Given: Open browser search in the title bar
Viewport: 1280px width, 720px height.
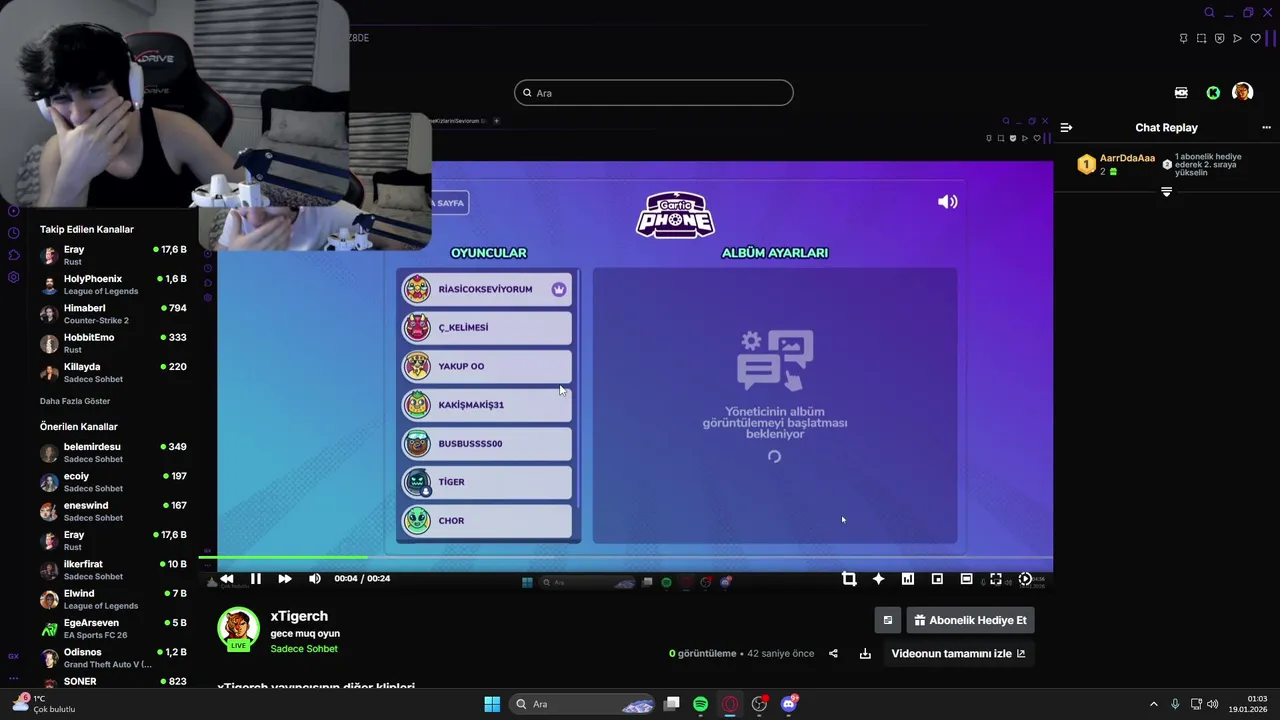Looking at the screenshot, I should pyautogui.click(x=1209, y=13).
